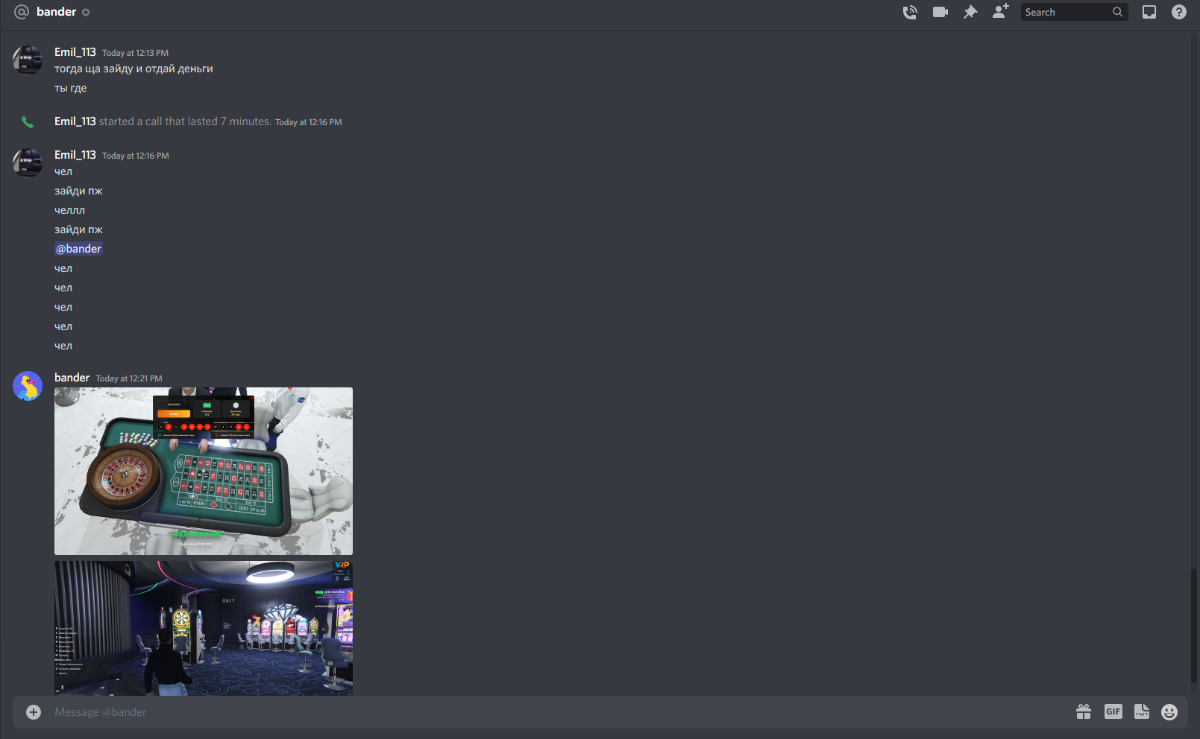This screenshot has height=739, width=1200.
Task: Open the roulette table image
Action: coord(203,470)
